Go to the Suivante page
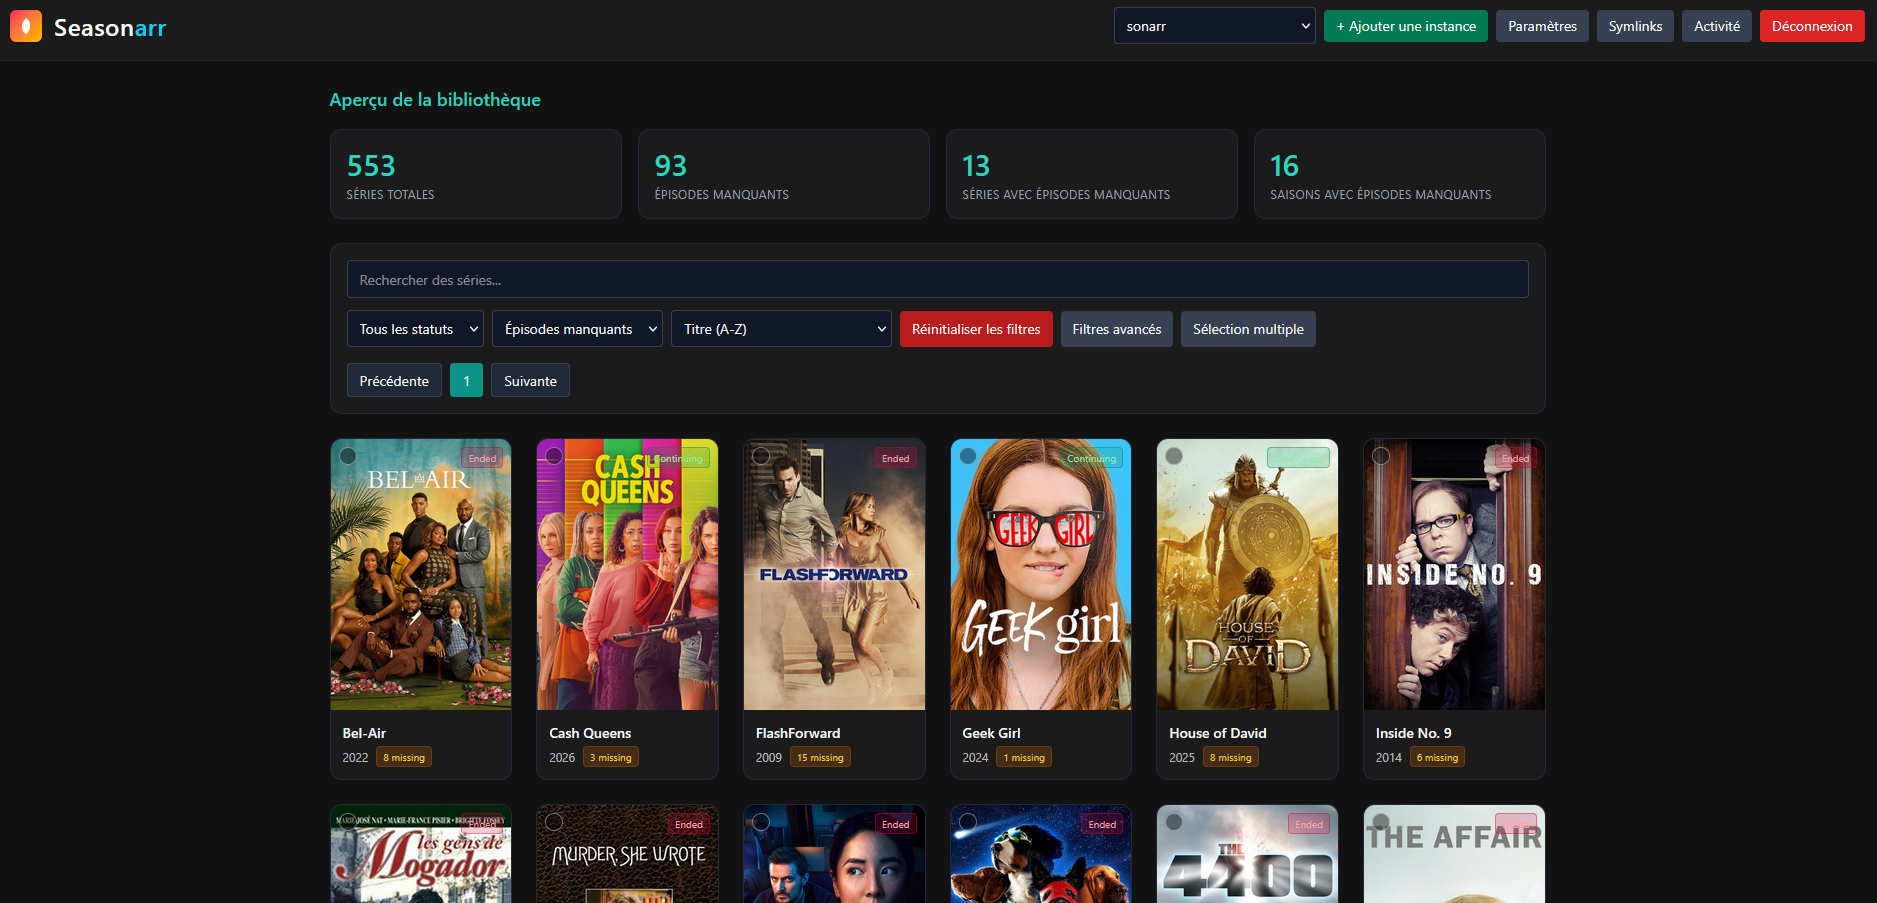This screenshot has width=1877, height=903. pos(530,381)
